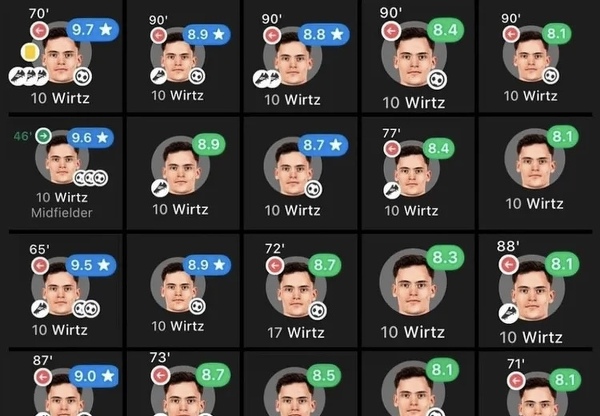
Task: Click the 9.6 star rating badge
Action: coord(90,138)
